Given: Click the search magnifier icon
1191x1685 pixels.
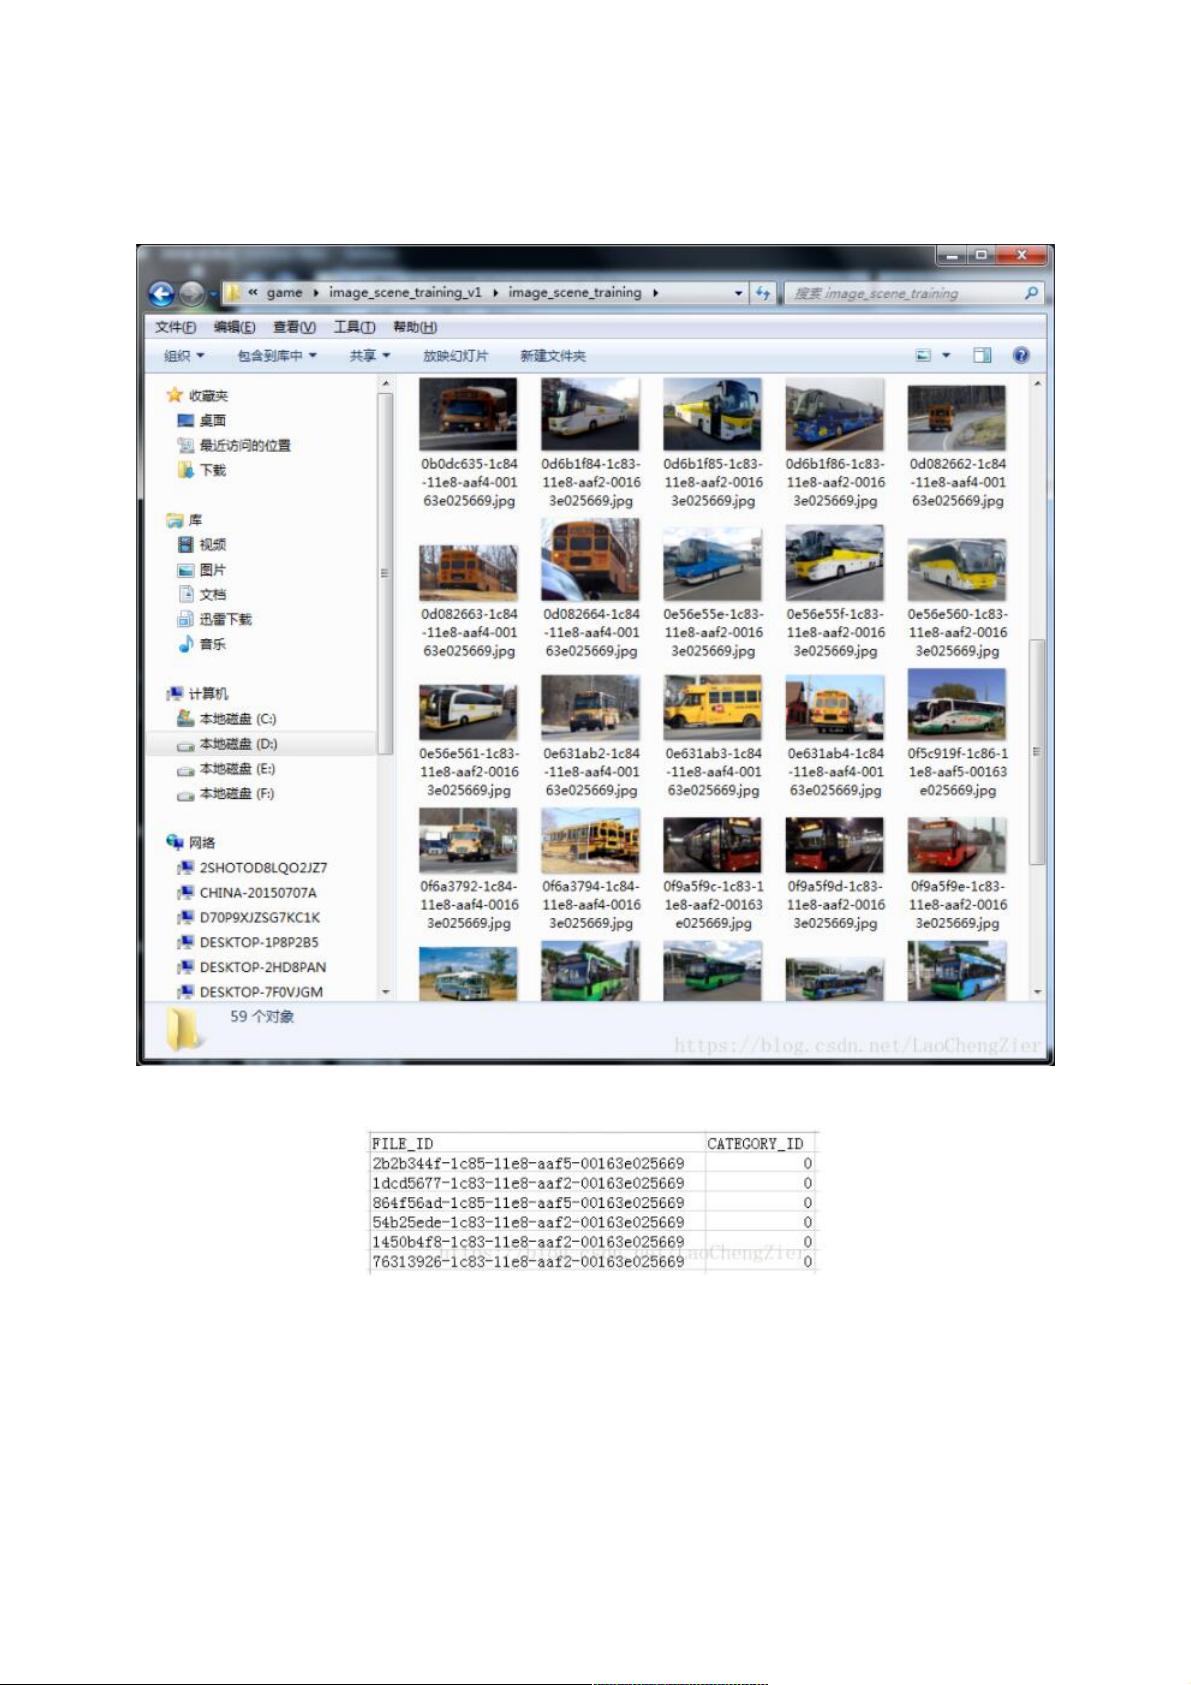Looking at the screenshot, I should click(1031, 293).
